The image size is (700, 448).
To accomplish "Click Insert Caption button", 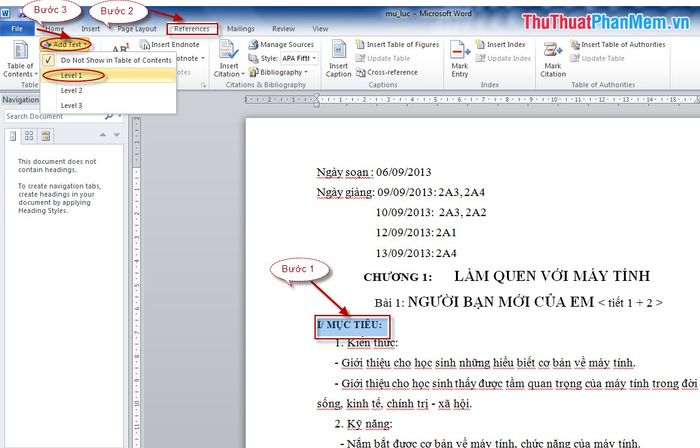I will [338, 59].
